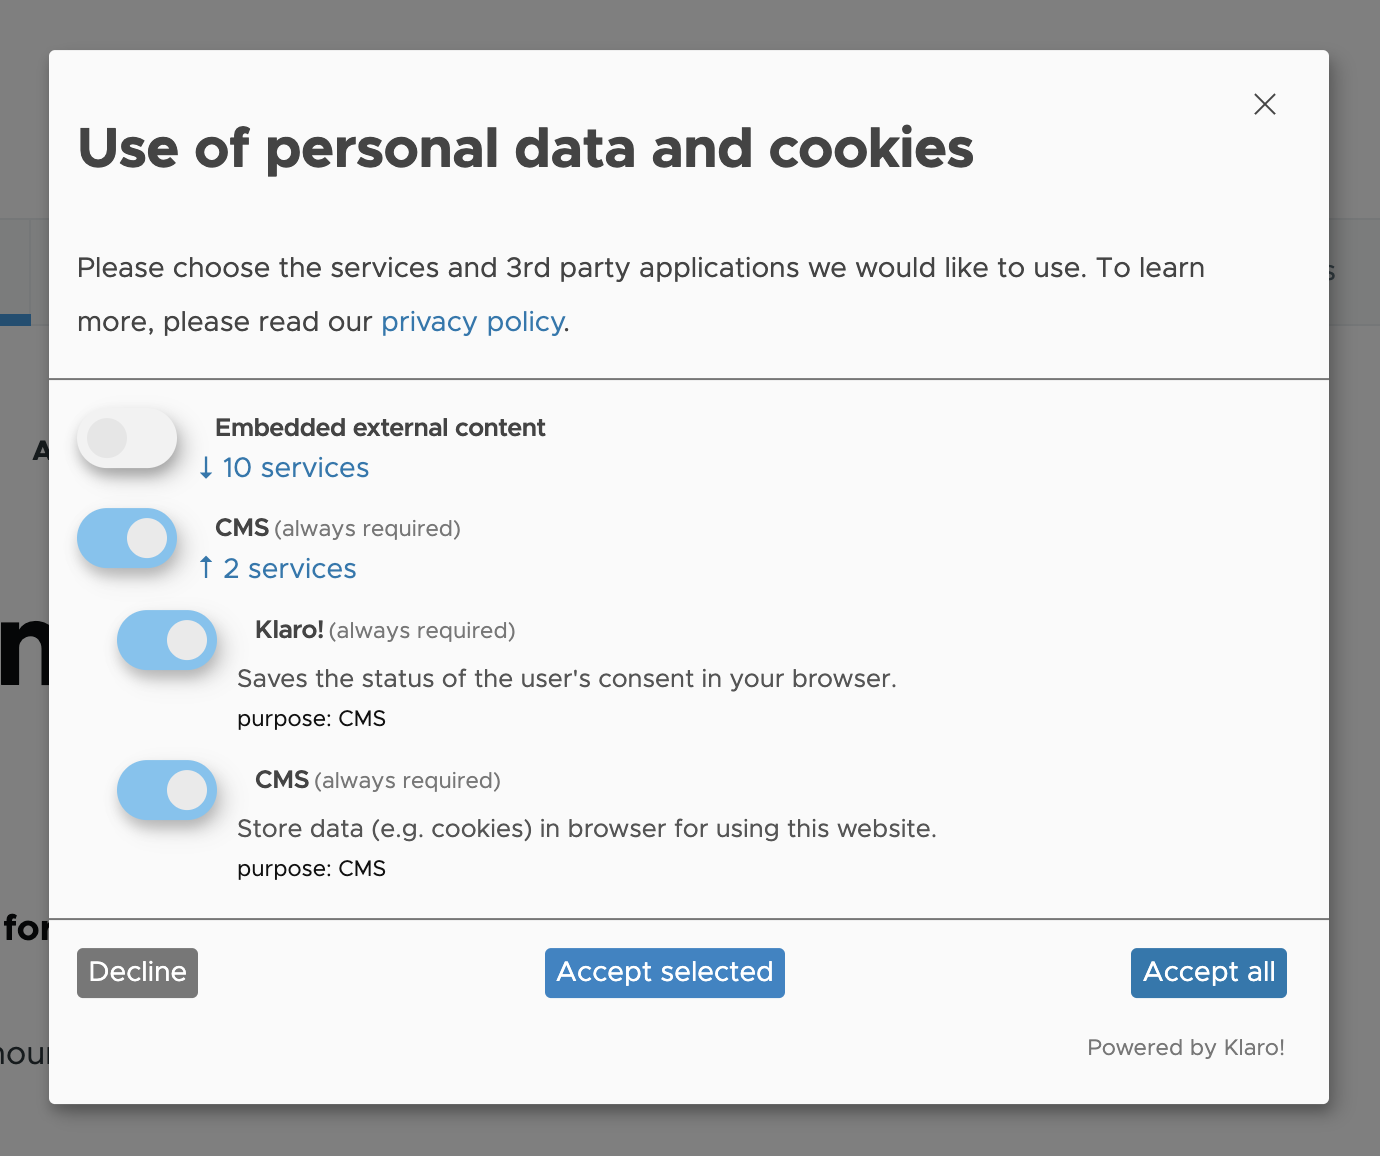Viewport: 1380px width, 1156px height.
Task: Click Accept selected
Action: (664, 972)
